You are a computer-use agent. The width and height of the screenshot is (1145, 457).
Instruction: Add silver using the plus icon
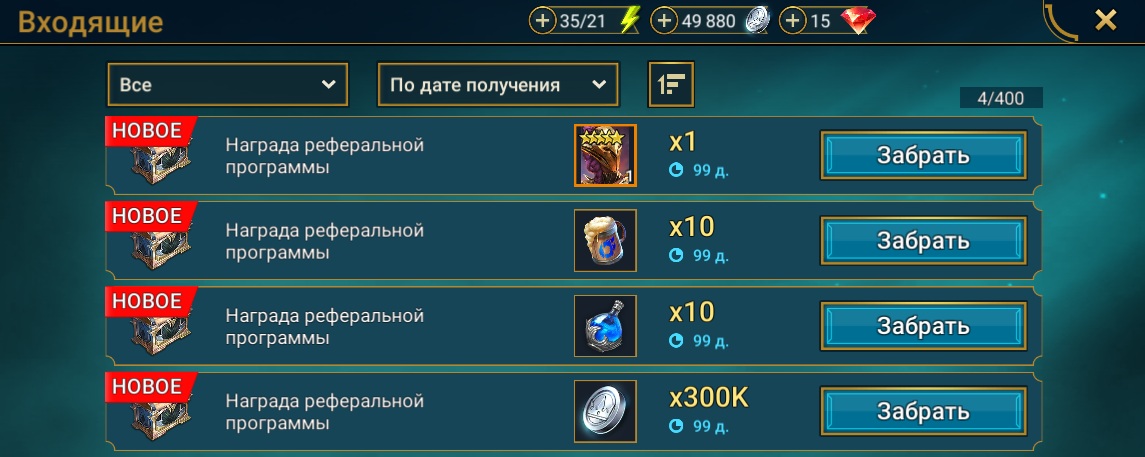point(663,21)
